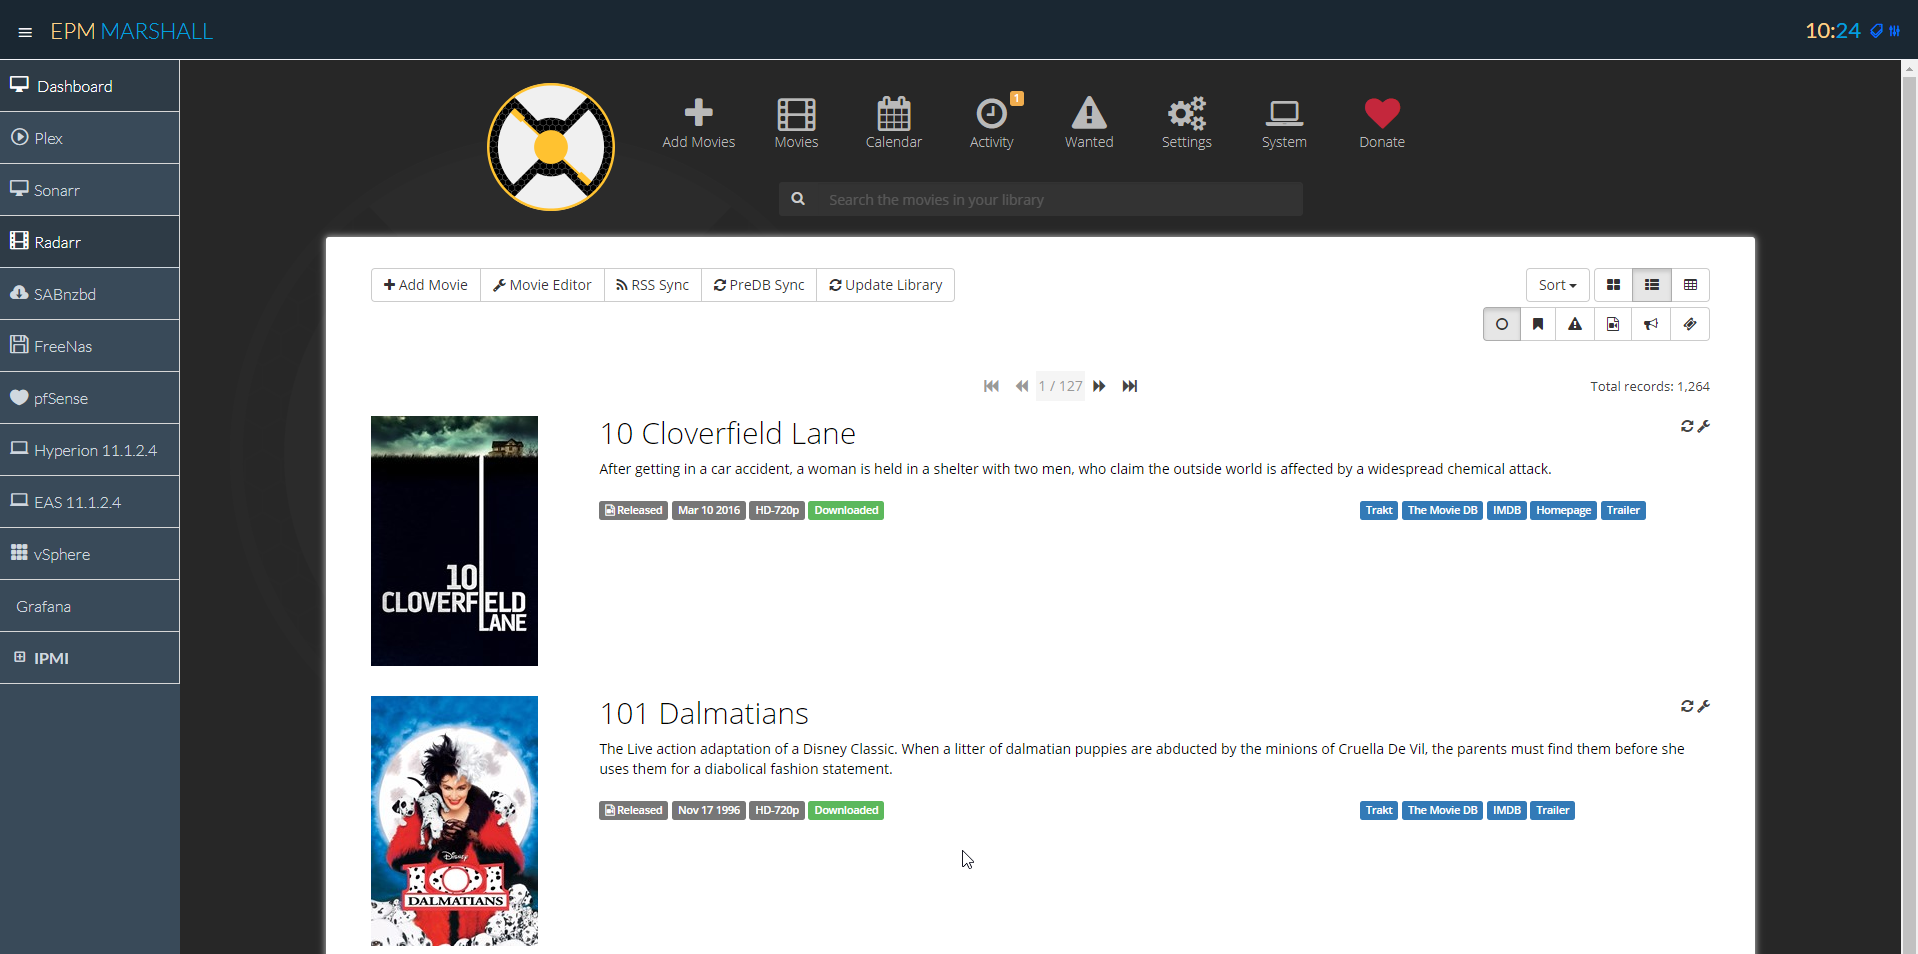Open Add Movies in Radarr header
Viewport: 1918px width, 954px height.
[x=698, y=124]
